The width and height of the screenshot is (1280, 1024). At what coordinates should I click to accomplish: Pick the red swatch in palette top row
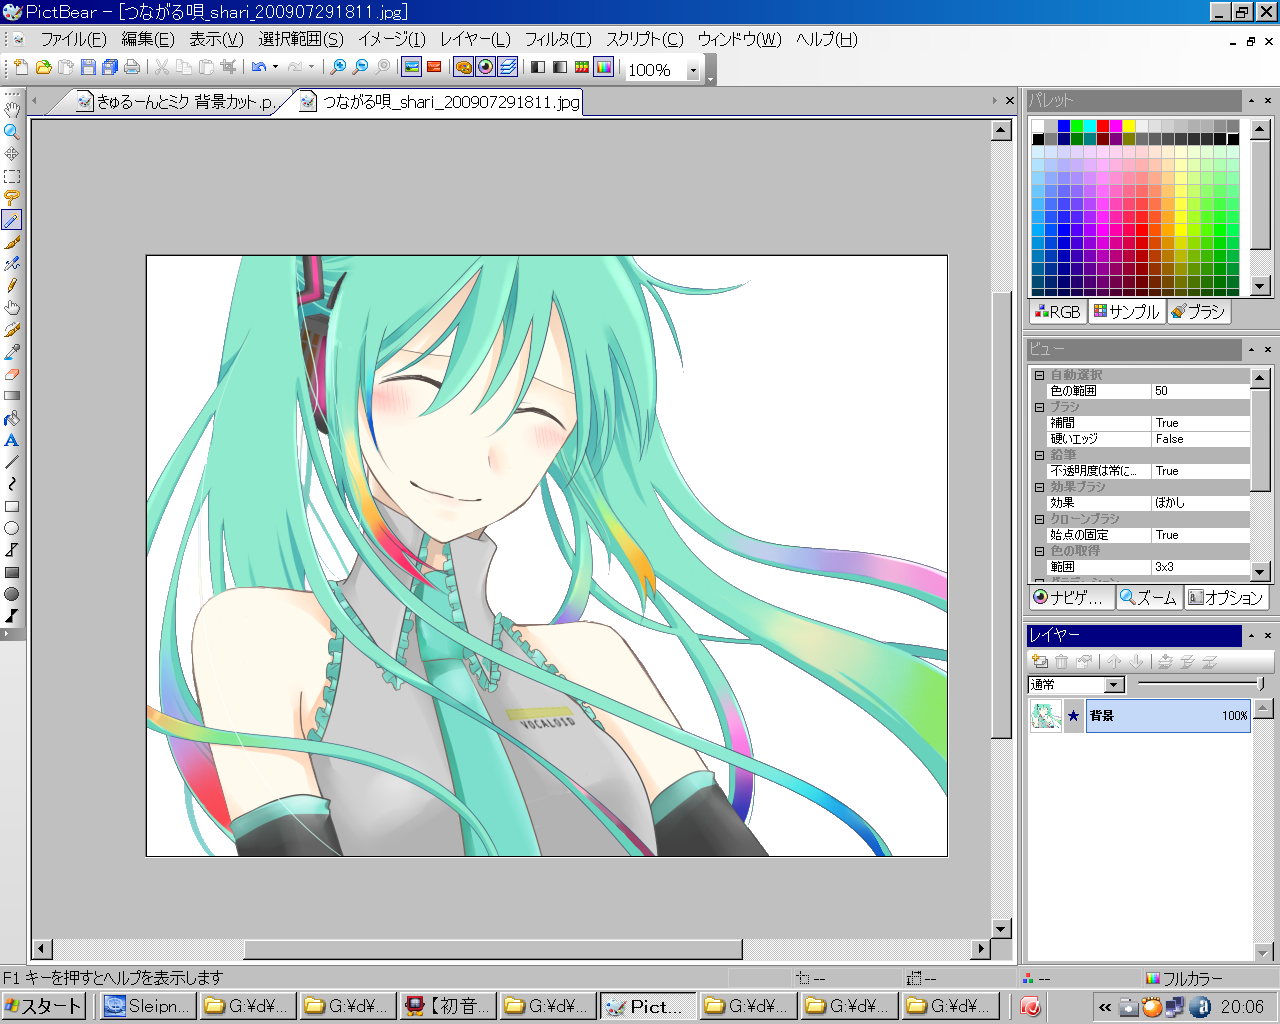coord(1103,126)
